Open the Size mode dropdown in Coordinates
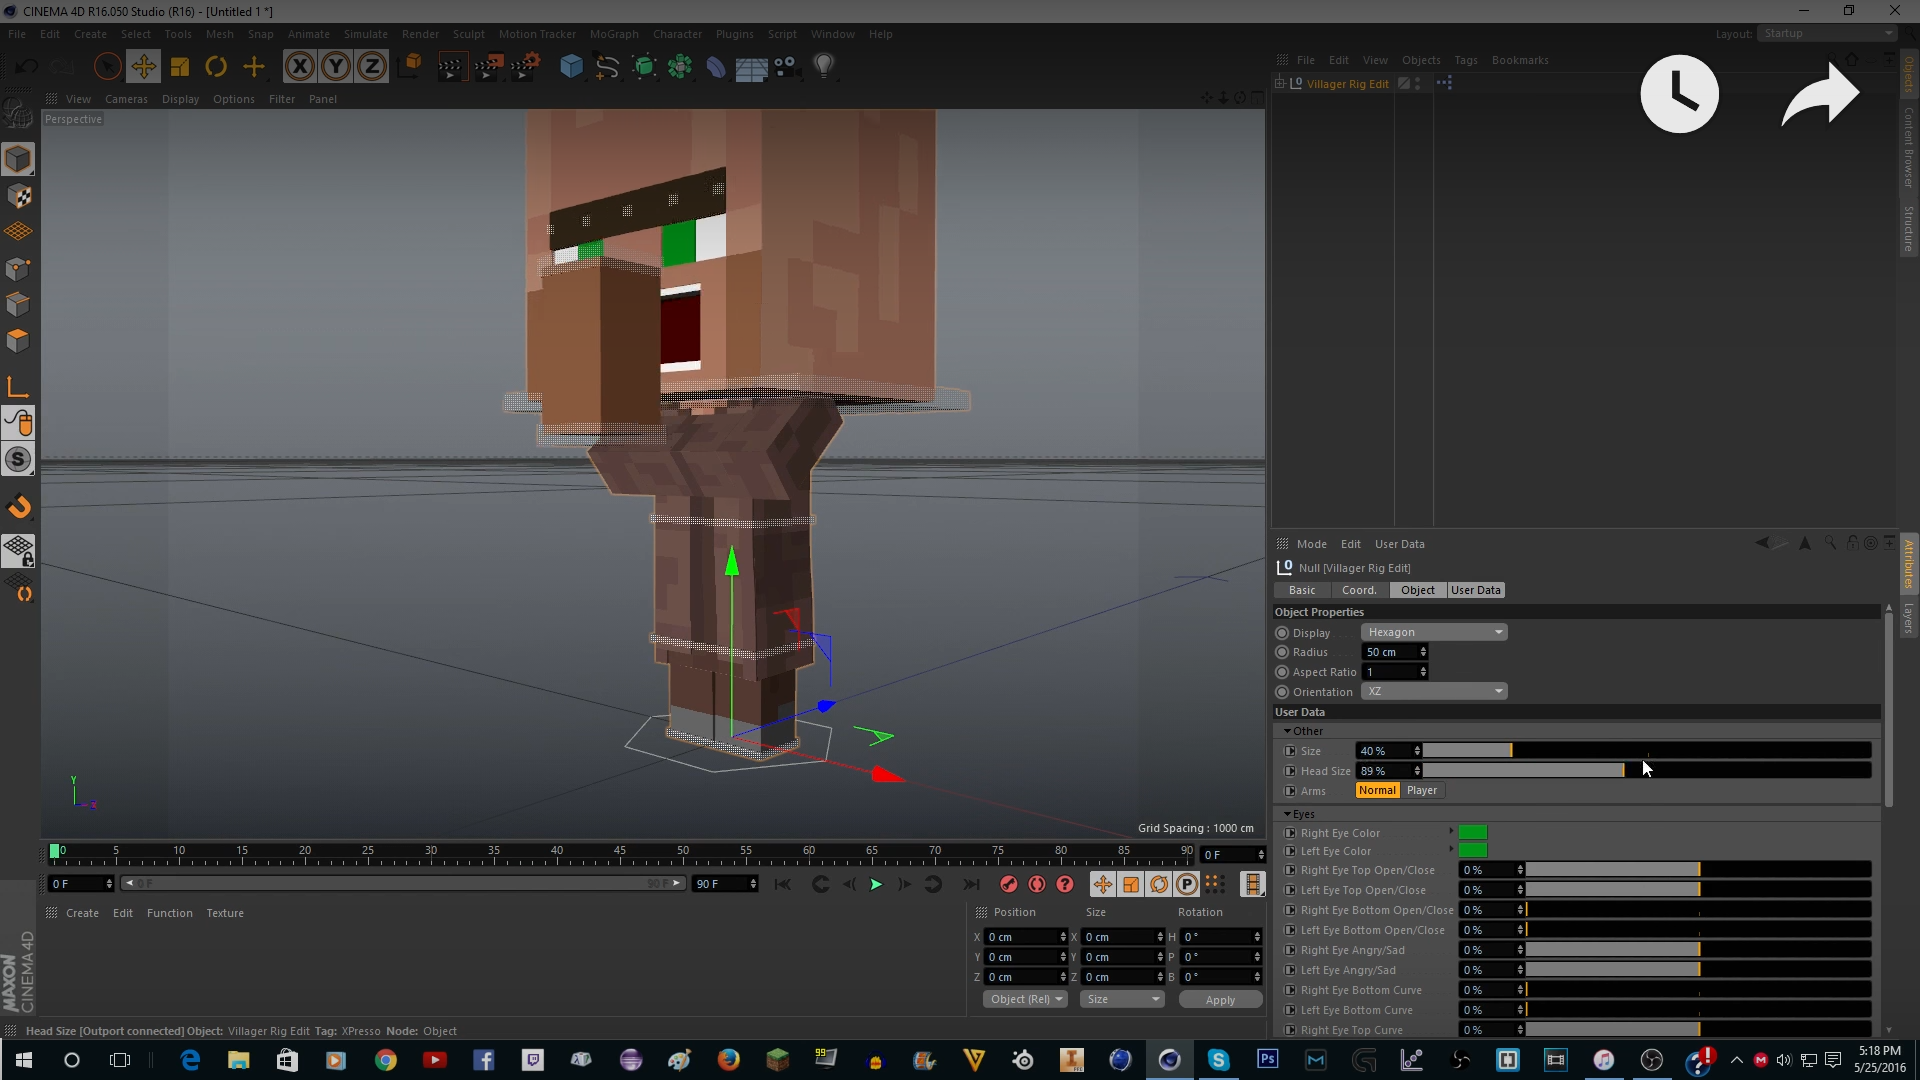The height and width of the screenshot is (1080, 1920). pyautogui.click(x=1123, y=999)
